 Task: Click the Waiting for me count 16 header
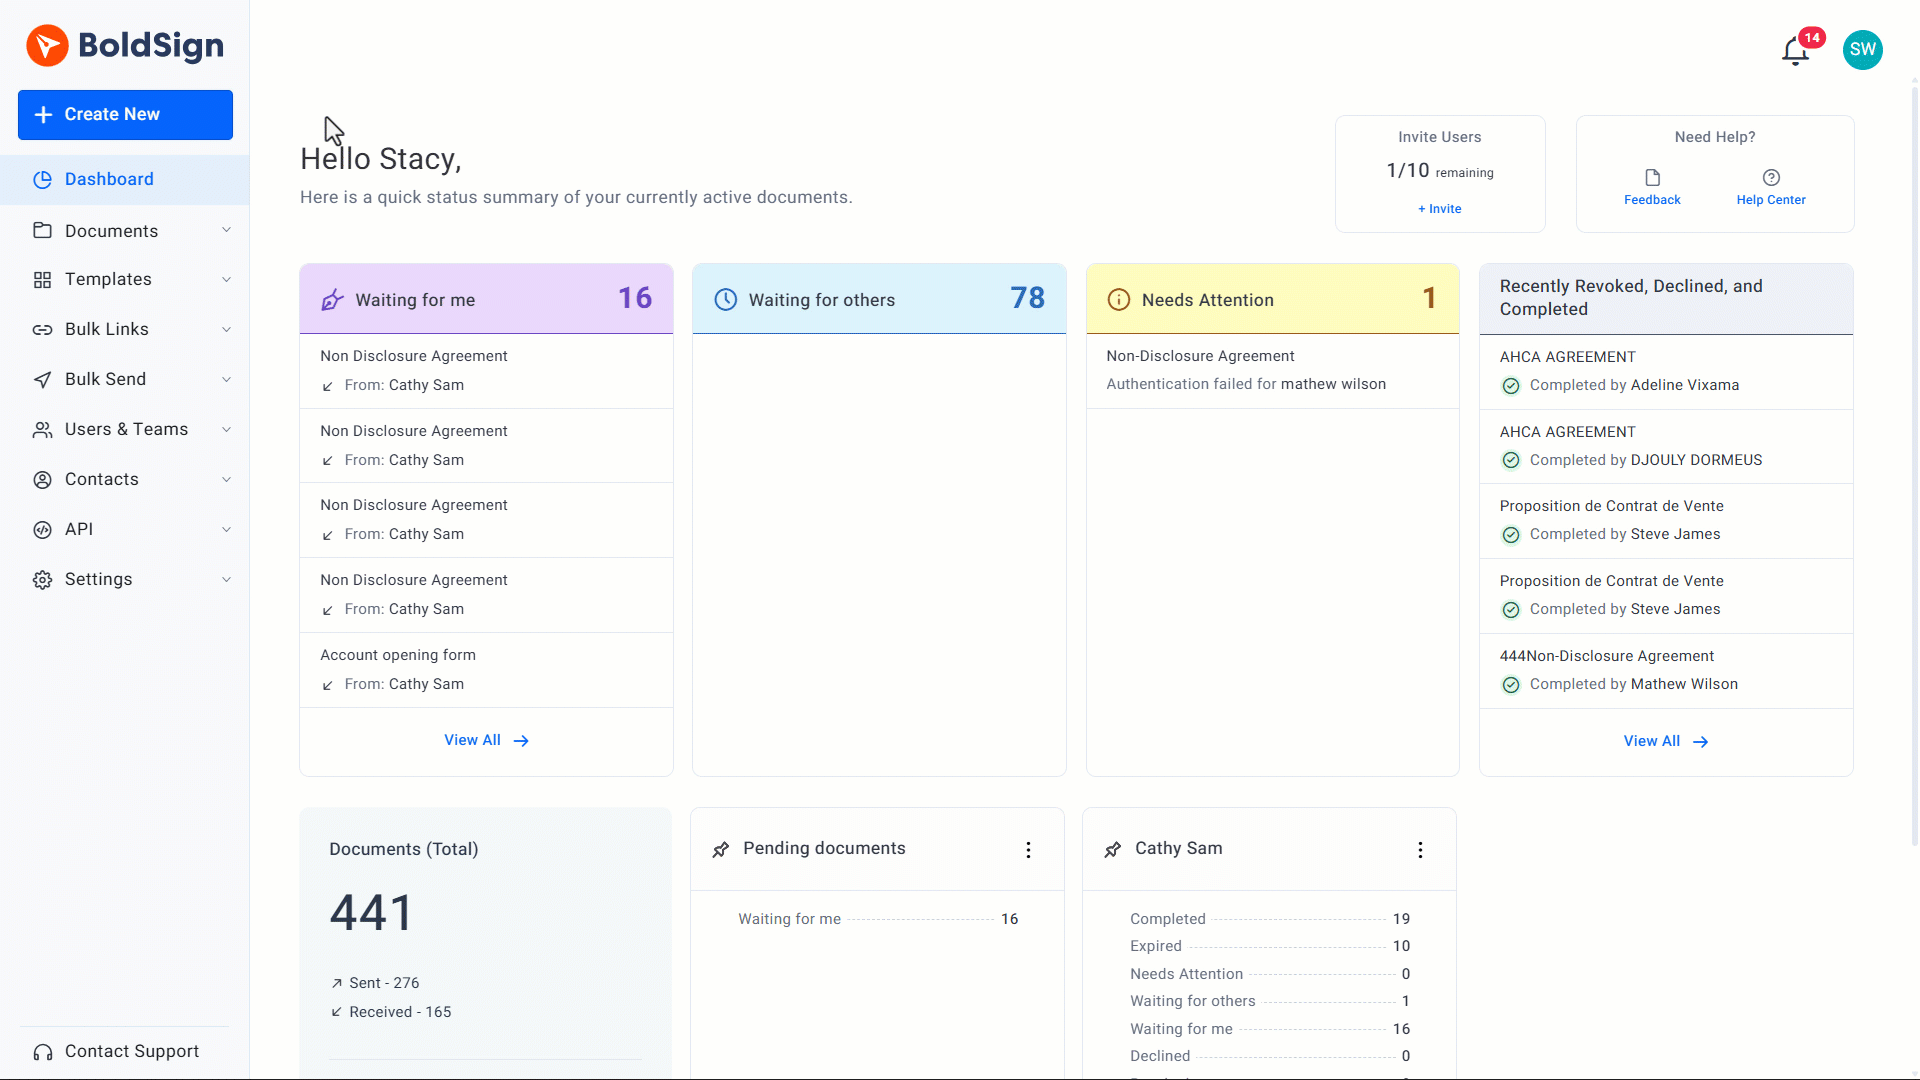point(486,299)
